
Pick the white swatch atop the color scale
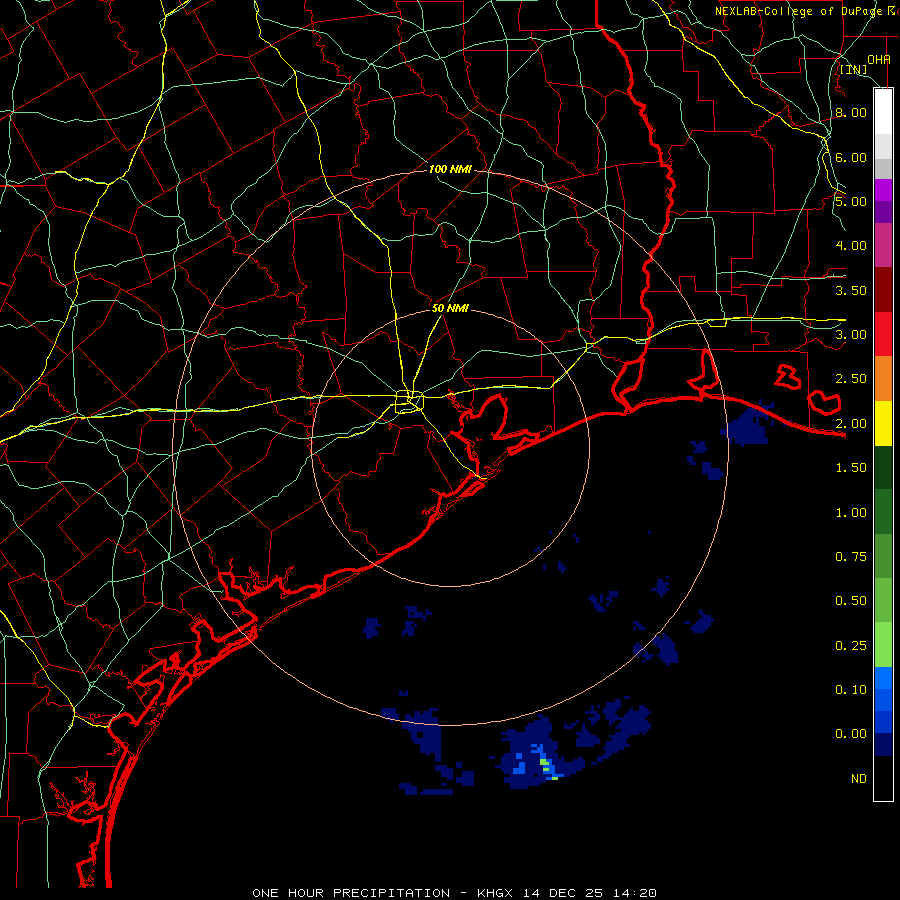[883, 111]
